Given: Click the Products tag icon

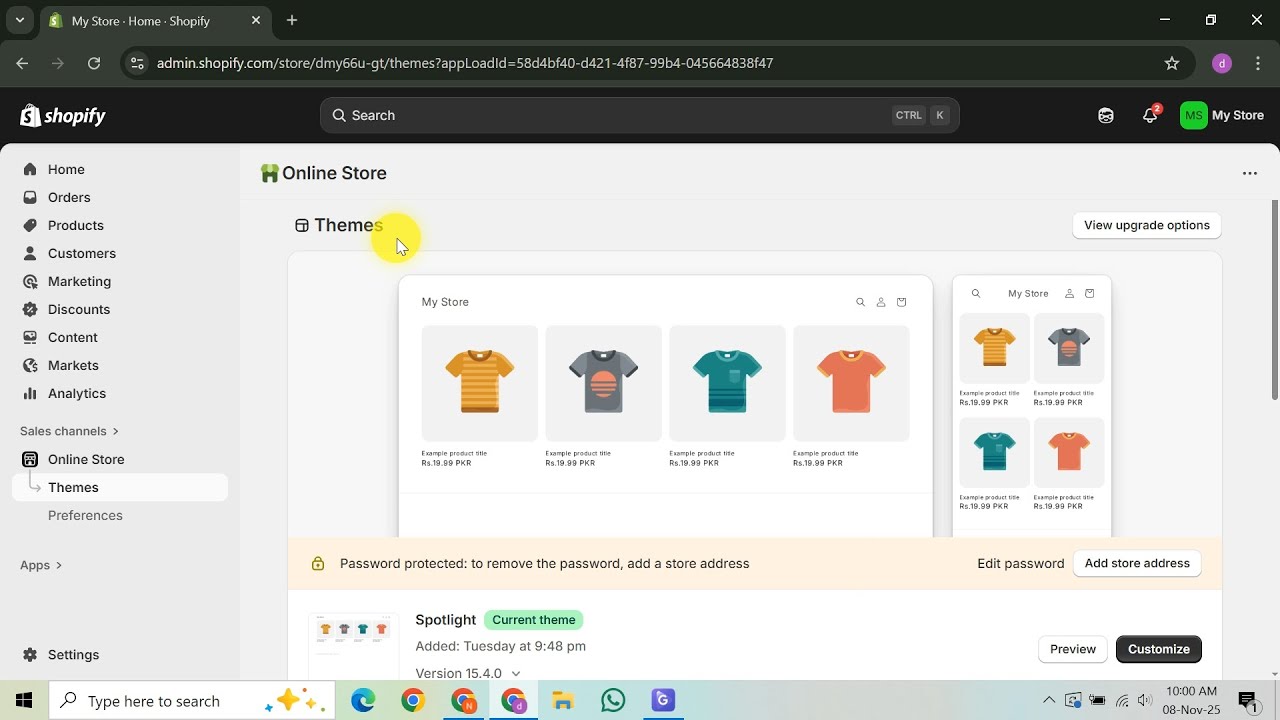Looking at the screenshot, I should pos(30,225).
